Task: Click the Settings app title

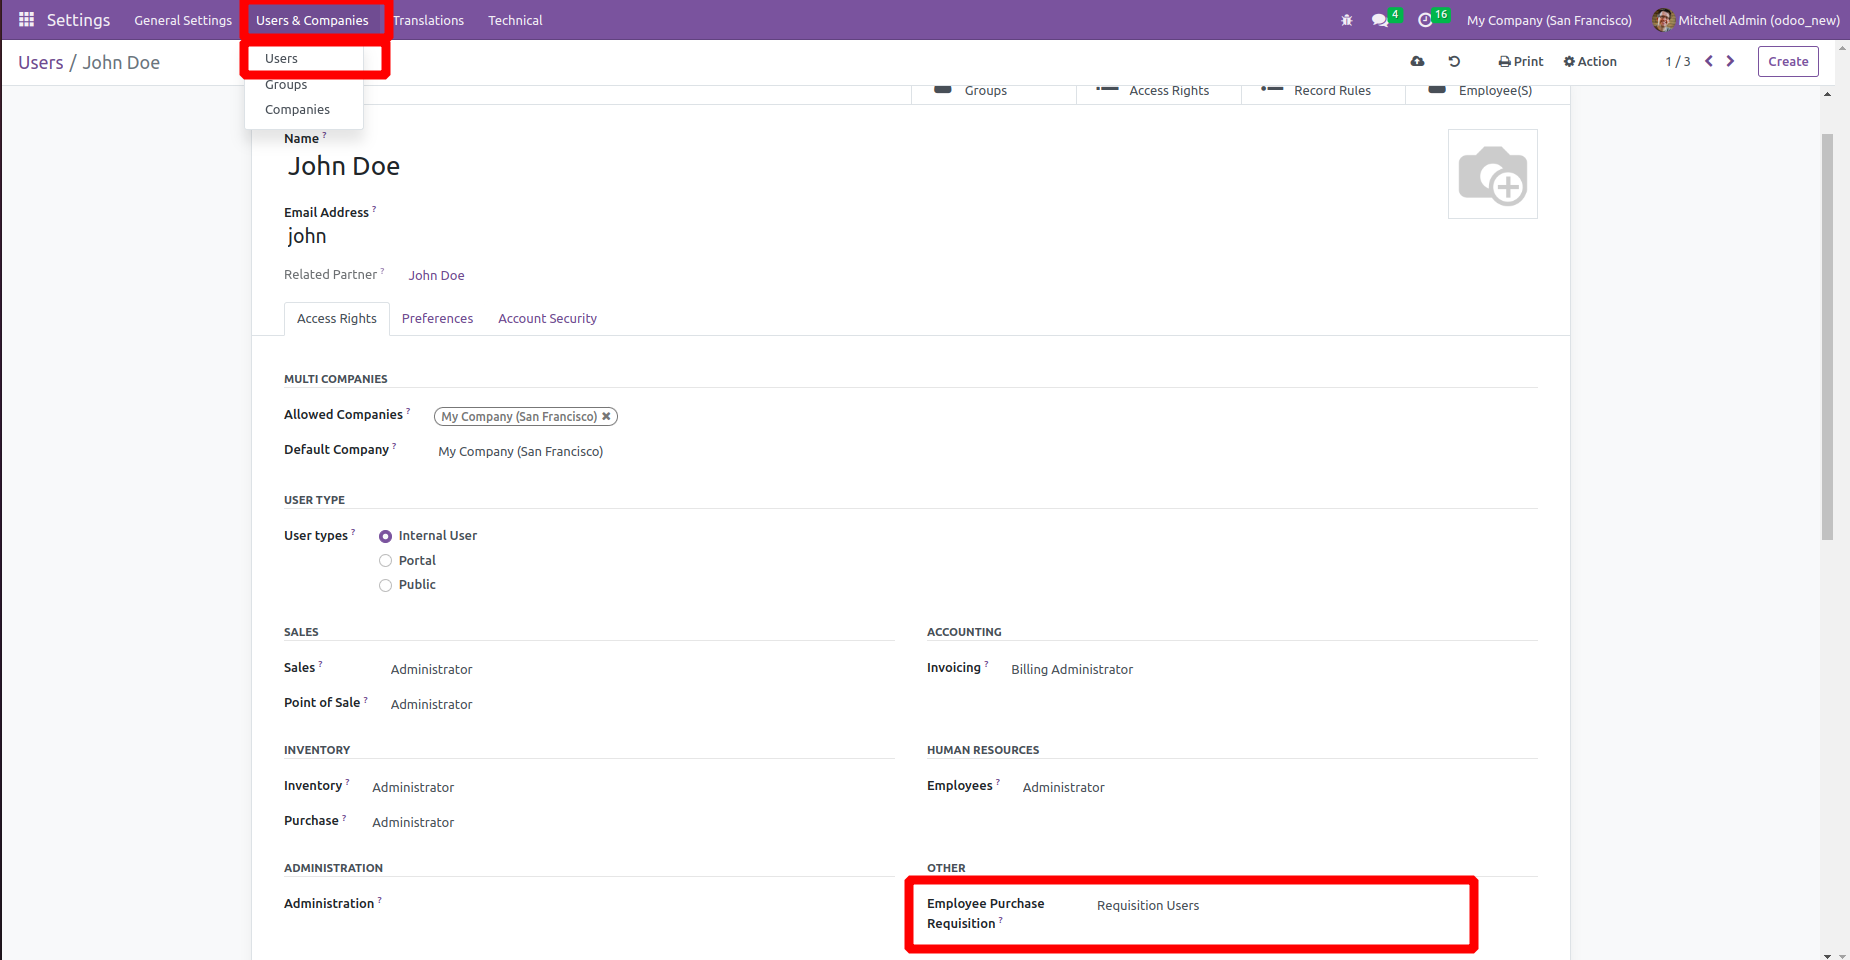Action: coord(78,20)
